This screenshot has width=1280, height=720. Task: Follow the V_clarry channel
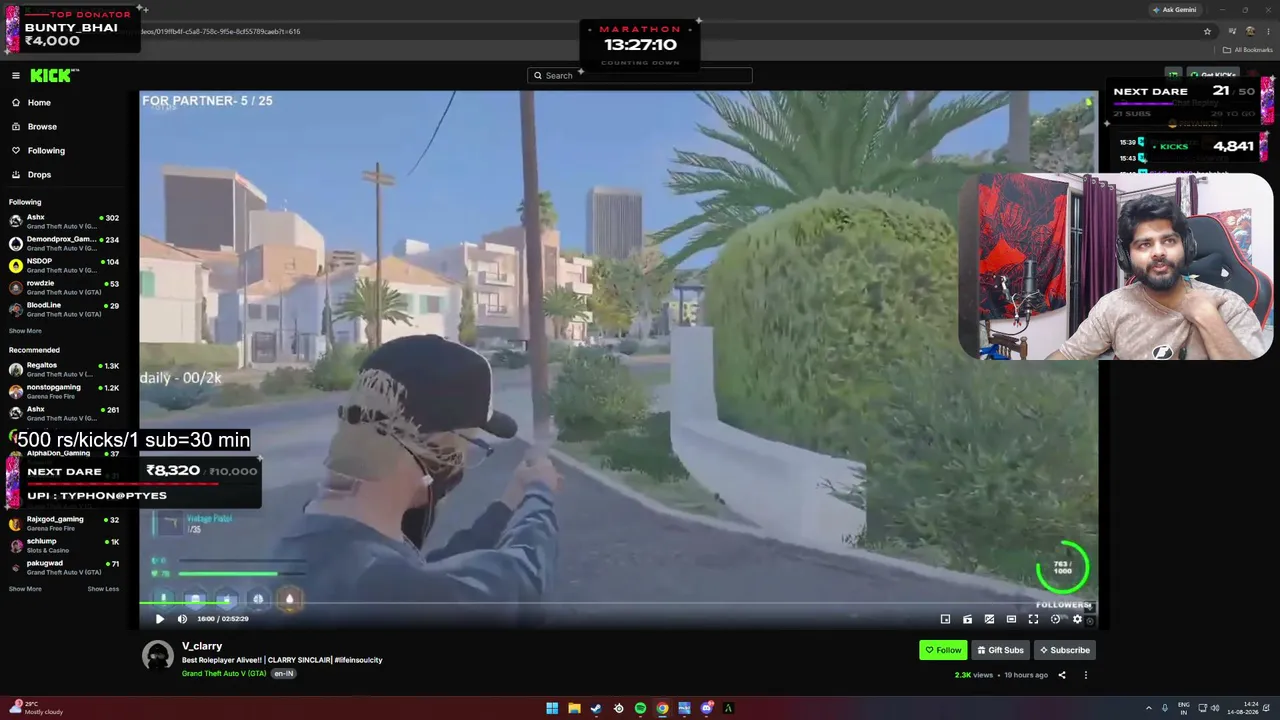943,650
